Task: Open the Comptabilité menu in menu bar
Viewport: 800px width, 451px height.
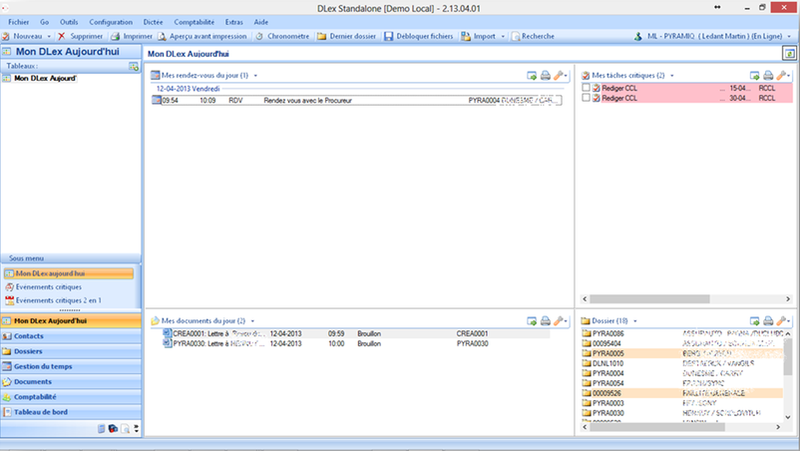Action: 193,21
